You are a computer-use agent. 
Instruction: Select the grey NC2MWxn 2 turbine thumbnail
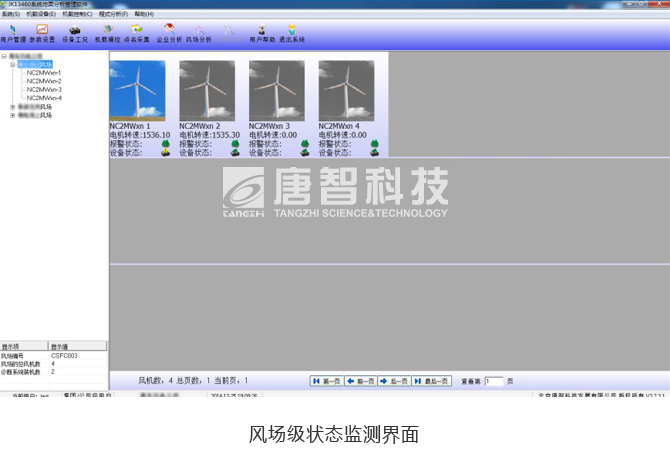[x=207, y=91]
